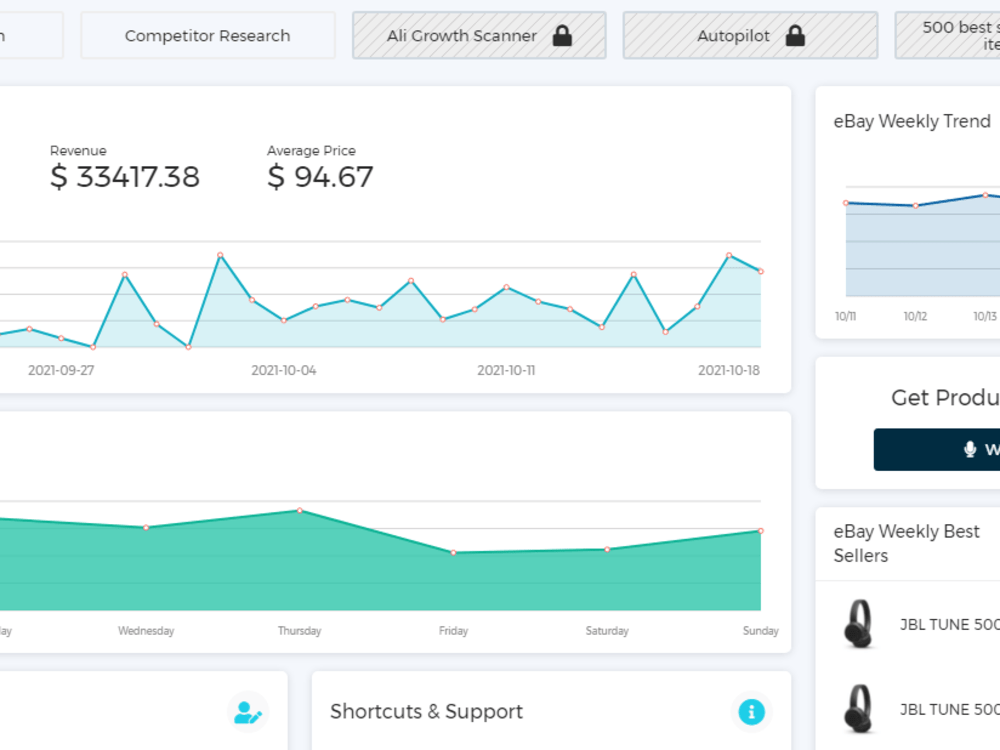The width and height of the screenshot is (1000, 750).
Task: Click the lock icon on Autopilot
Action: [795, 36]
